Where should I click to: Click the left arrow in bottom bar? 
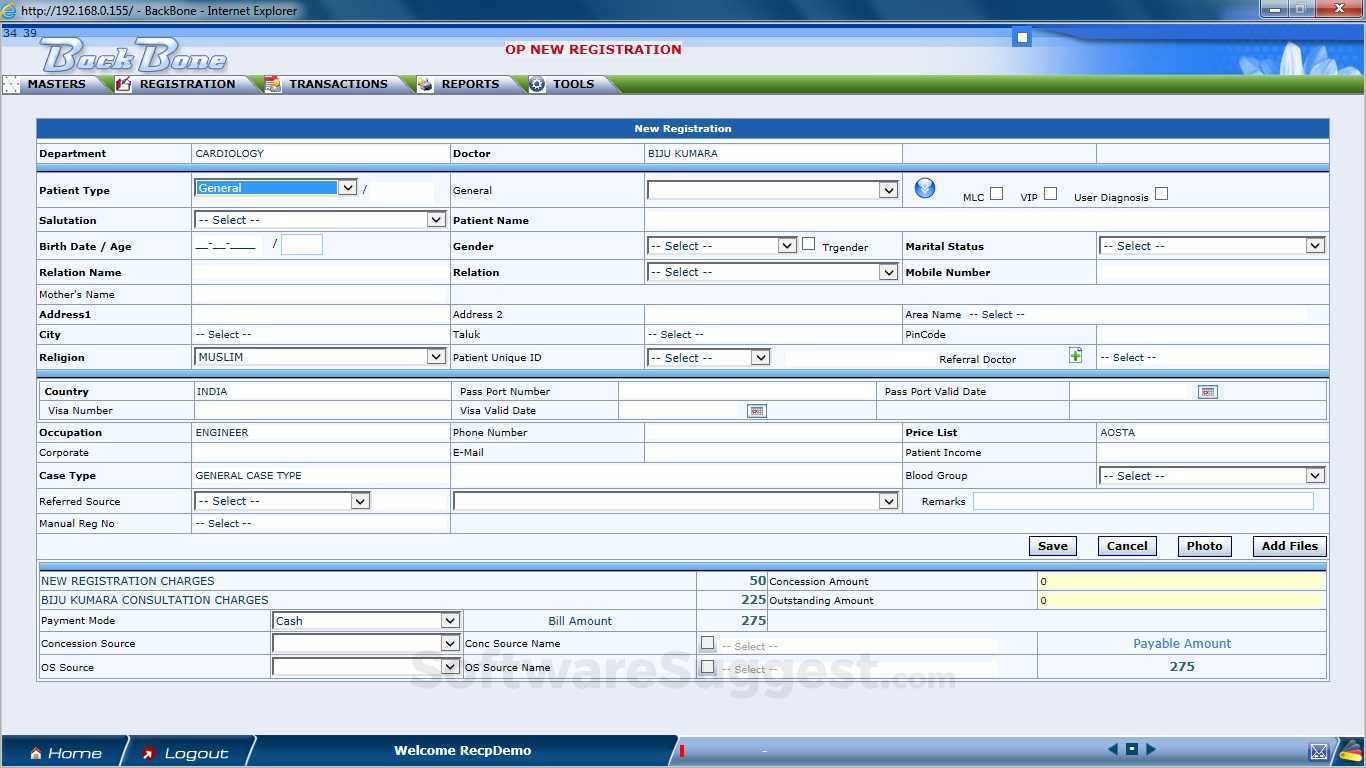1113,749
